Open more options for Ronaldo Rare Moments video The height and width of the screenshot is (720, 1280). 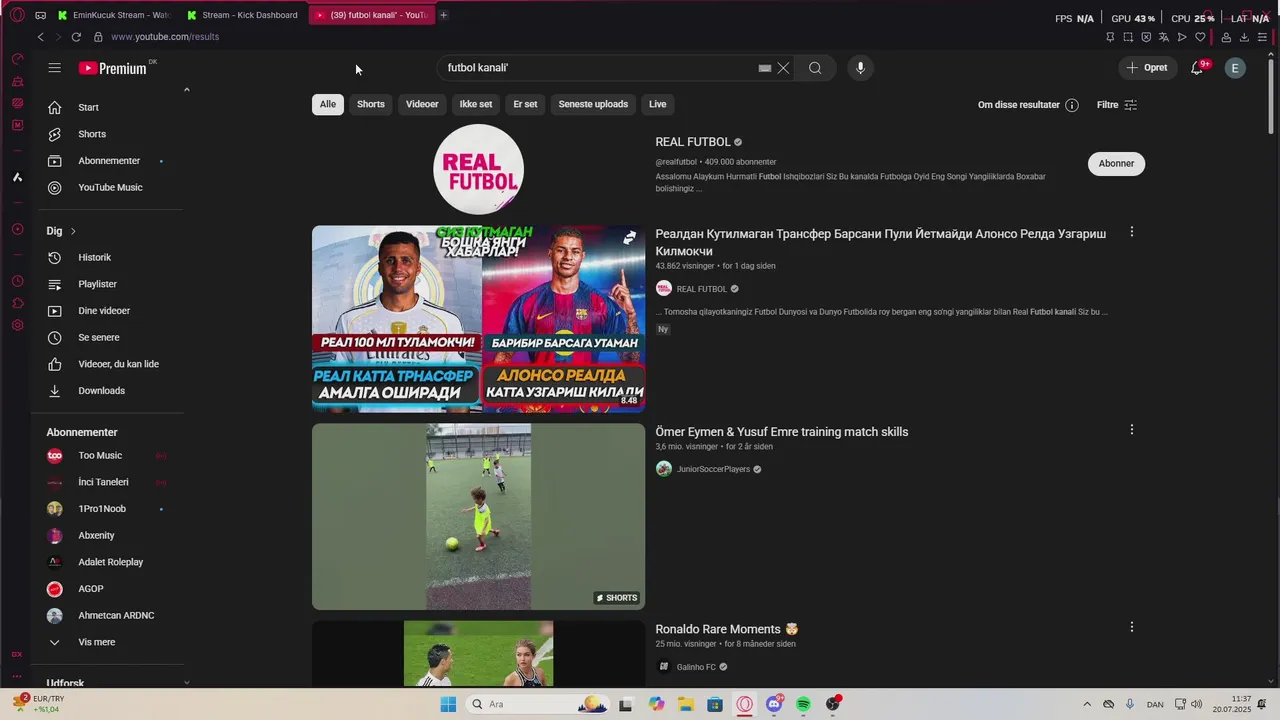pos(1132,627)
